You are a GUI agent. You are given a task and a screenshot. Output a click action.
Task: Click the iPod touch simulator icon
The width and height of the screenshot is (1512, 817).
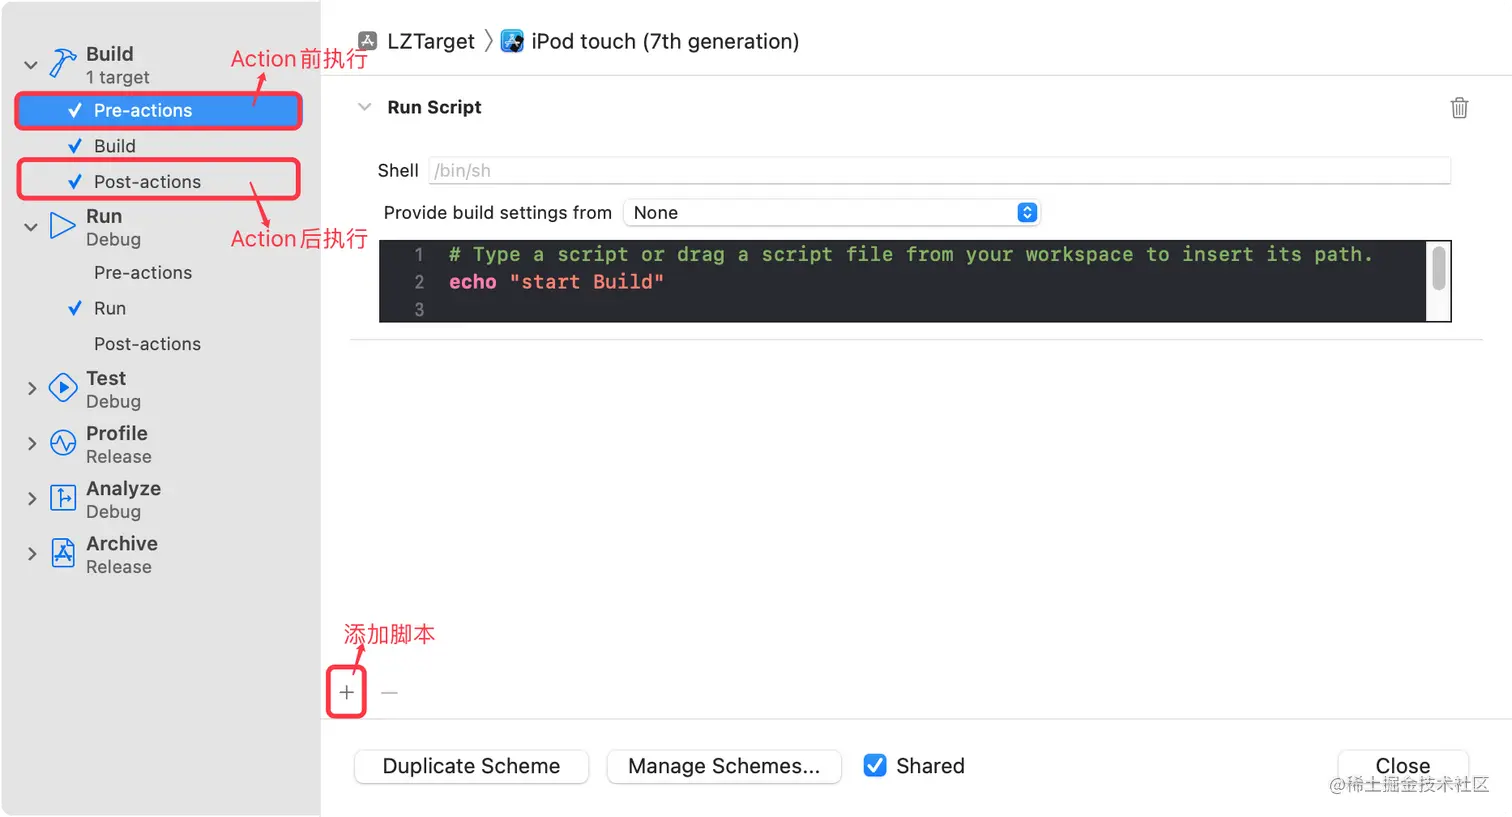click(512, 41)
